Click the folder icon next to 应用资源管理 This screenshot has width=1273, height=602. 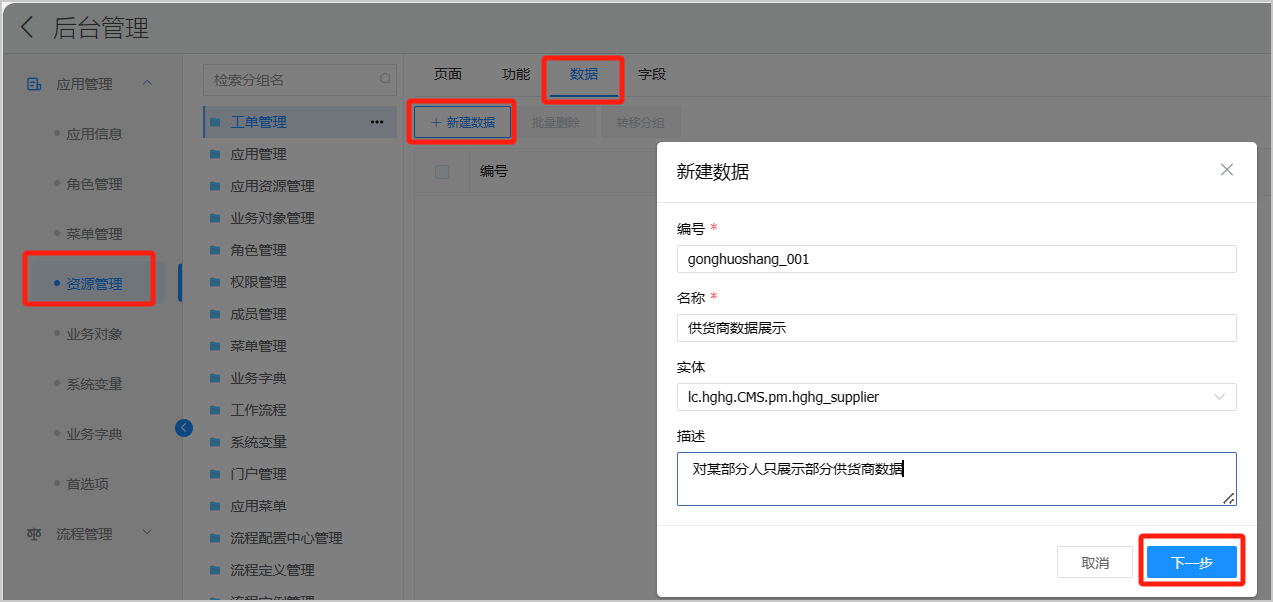(x=215, y=186)
